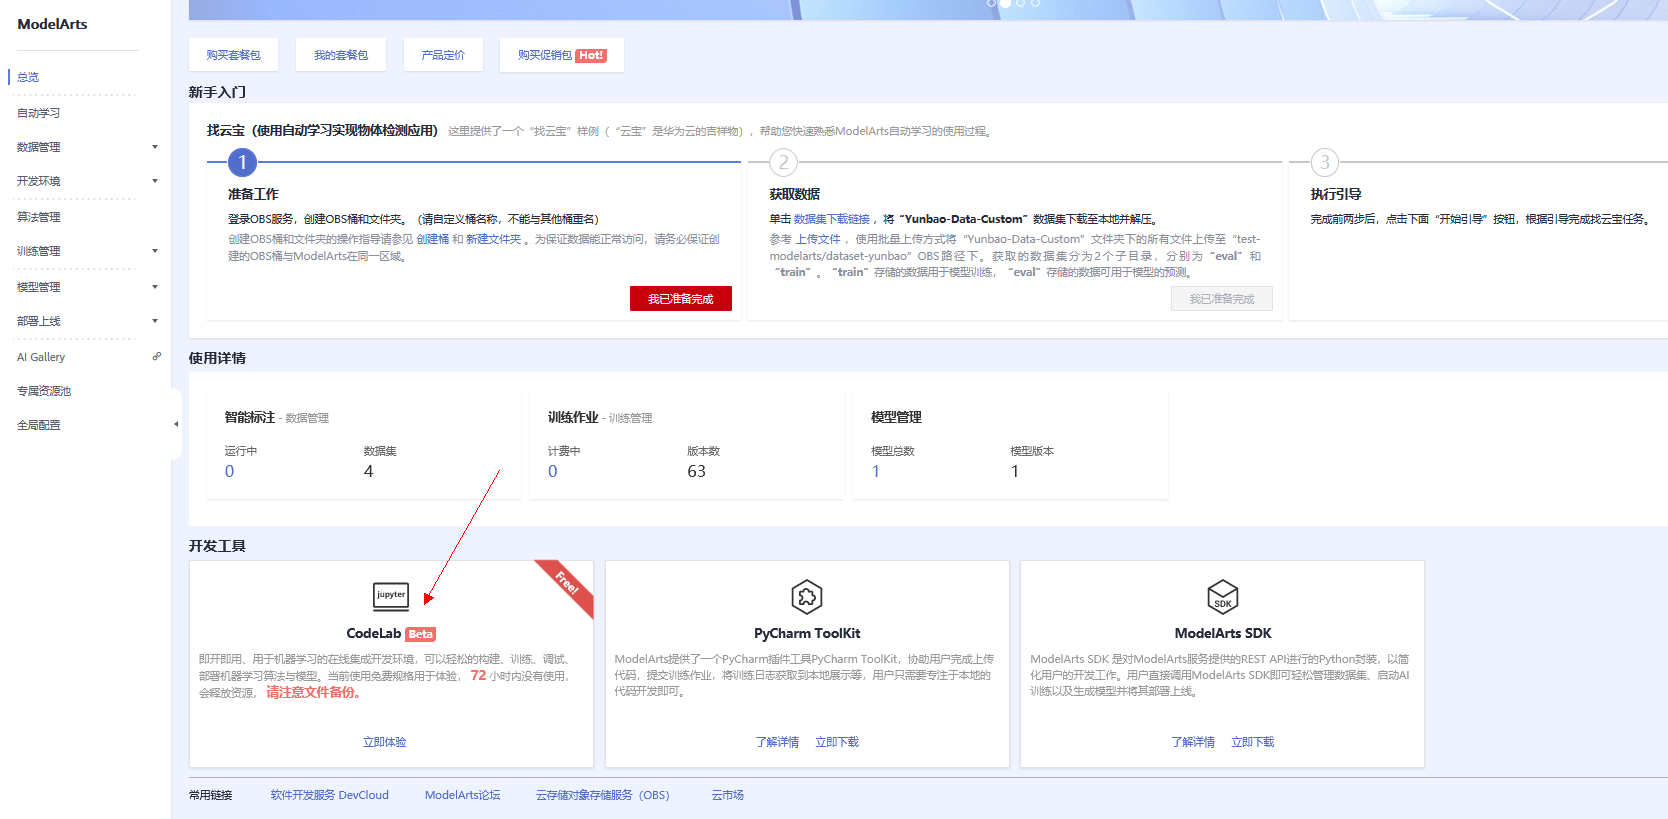
Task: Click the Beta badge next to CodeLab
Action: click(x=421, y=634)
